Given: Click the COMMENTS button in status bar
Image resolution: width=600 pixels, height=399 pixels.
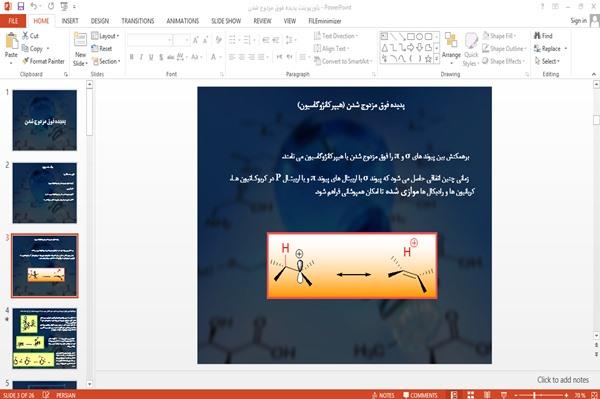Looking at the screenshot, I should click(420, 395).
